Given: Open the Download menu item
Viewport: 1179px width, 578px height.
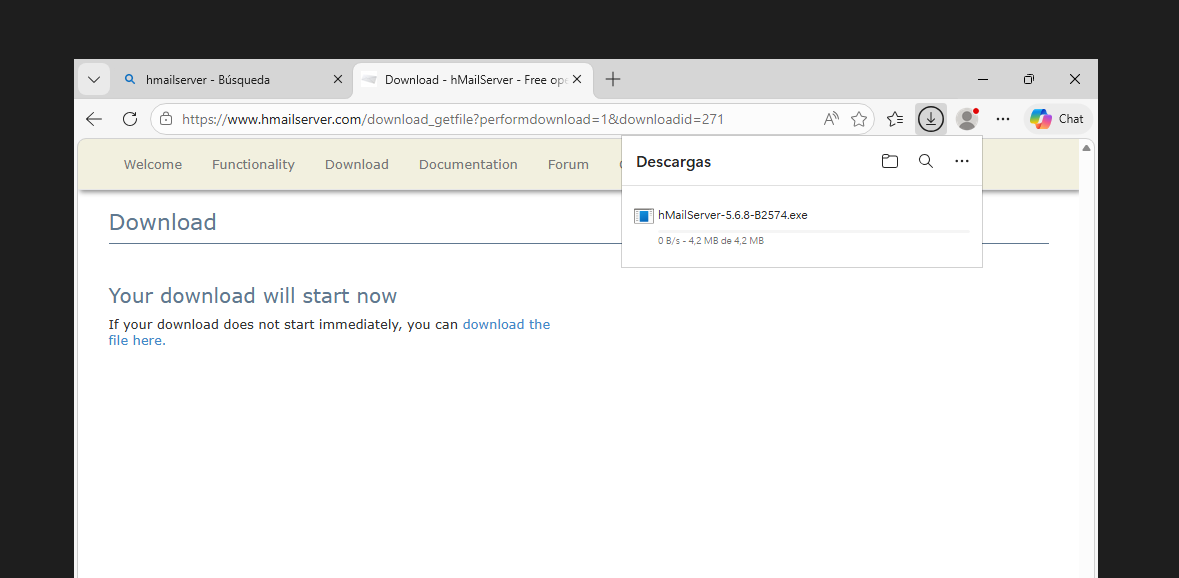Looking at the screenshot, I should [356, 165].
